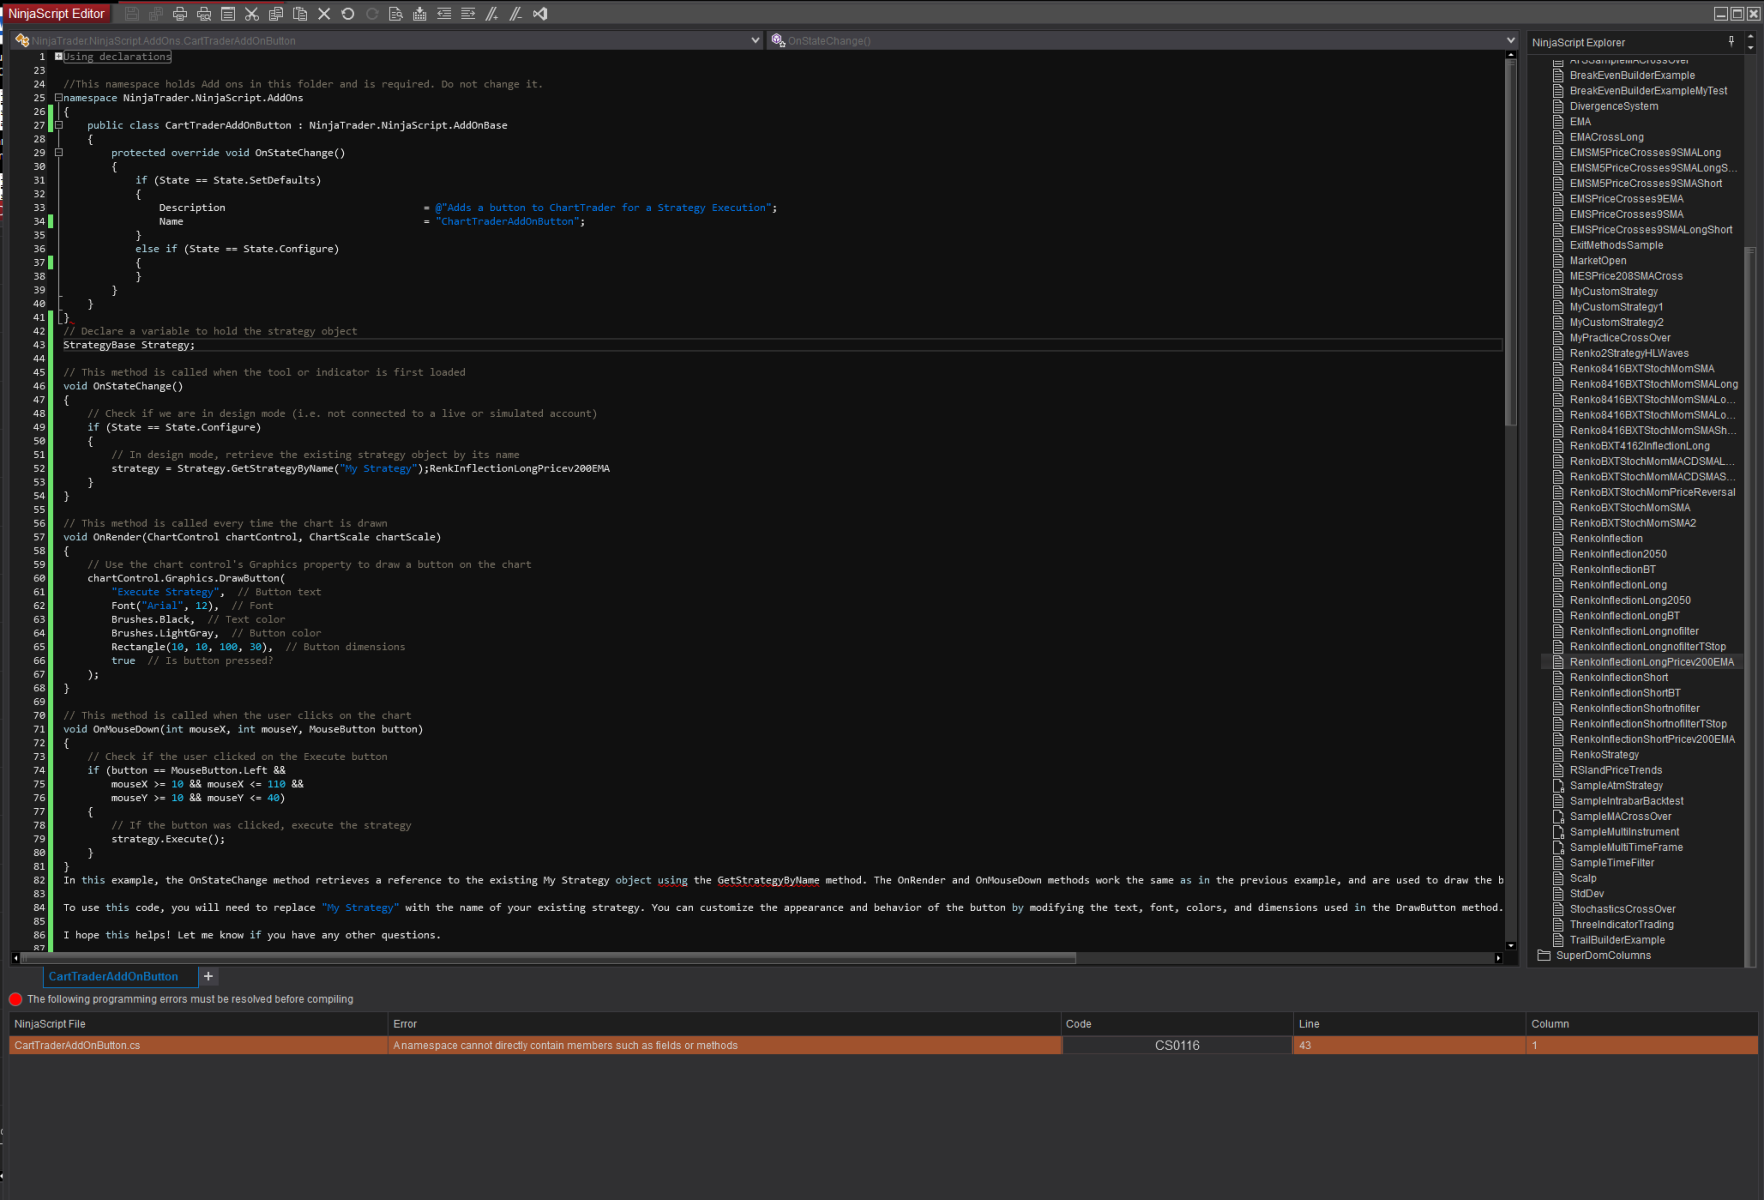
Task: Undo the last edit
Action: point(347,13)
